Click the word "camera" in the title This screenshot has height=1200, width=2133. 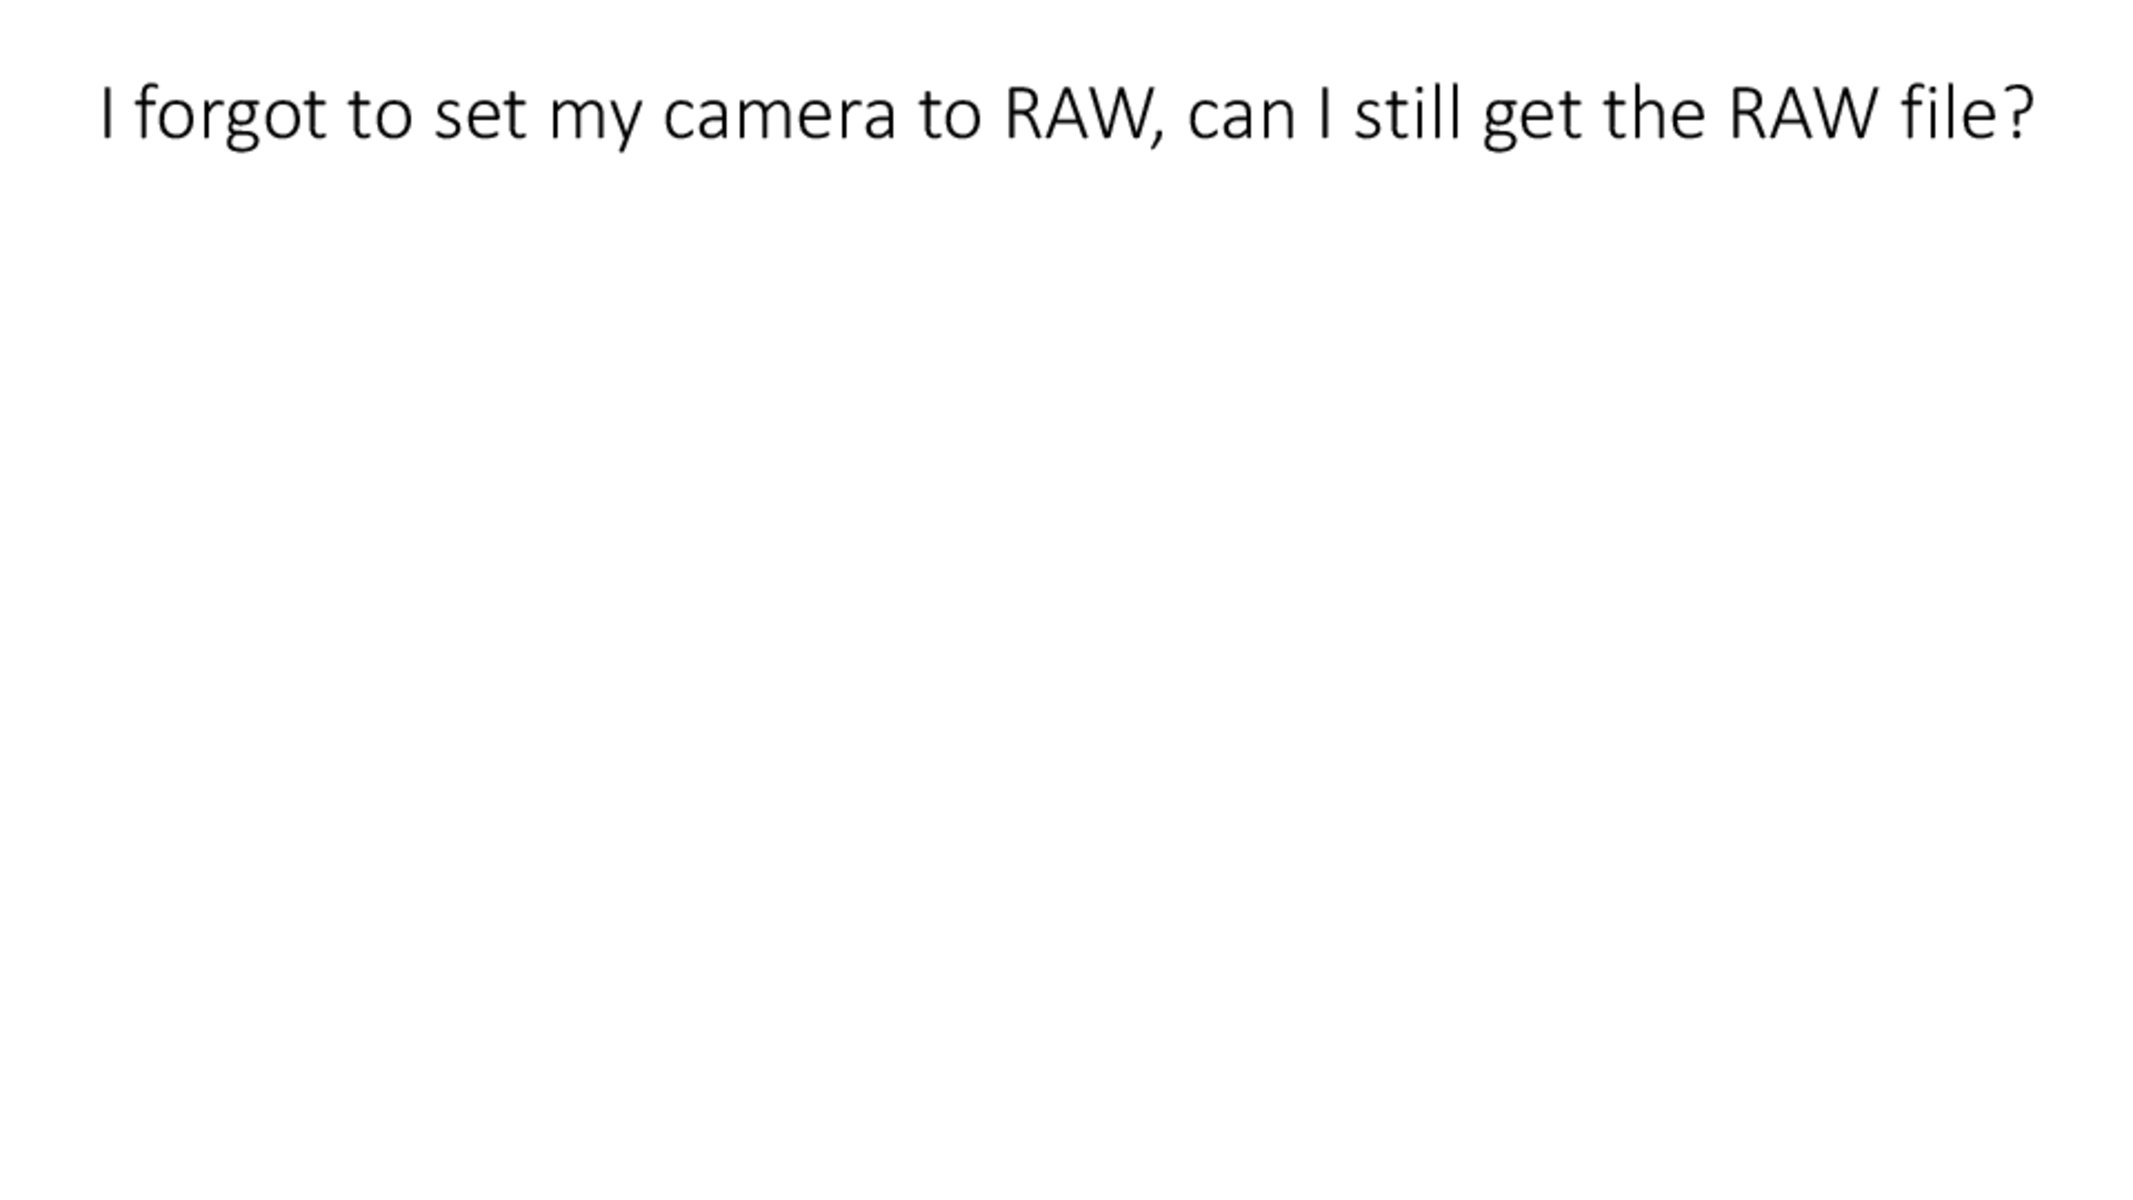click(x=779, y=115)
